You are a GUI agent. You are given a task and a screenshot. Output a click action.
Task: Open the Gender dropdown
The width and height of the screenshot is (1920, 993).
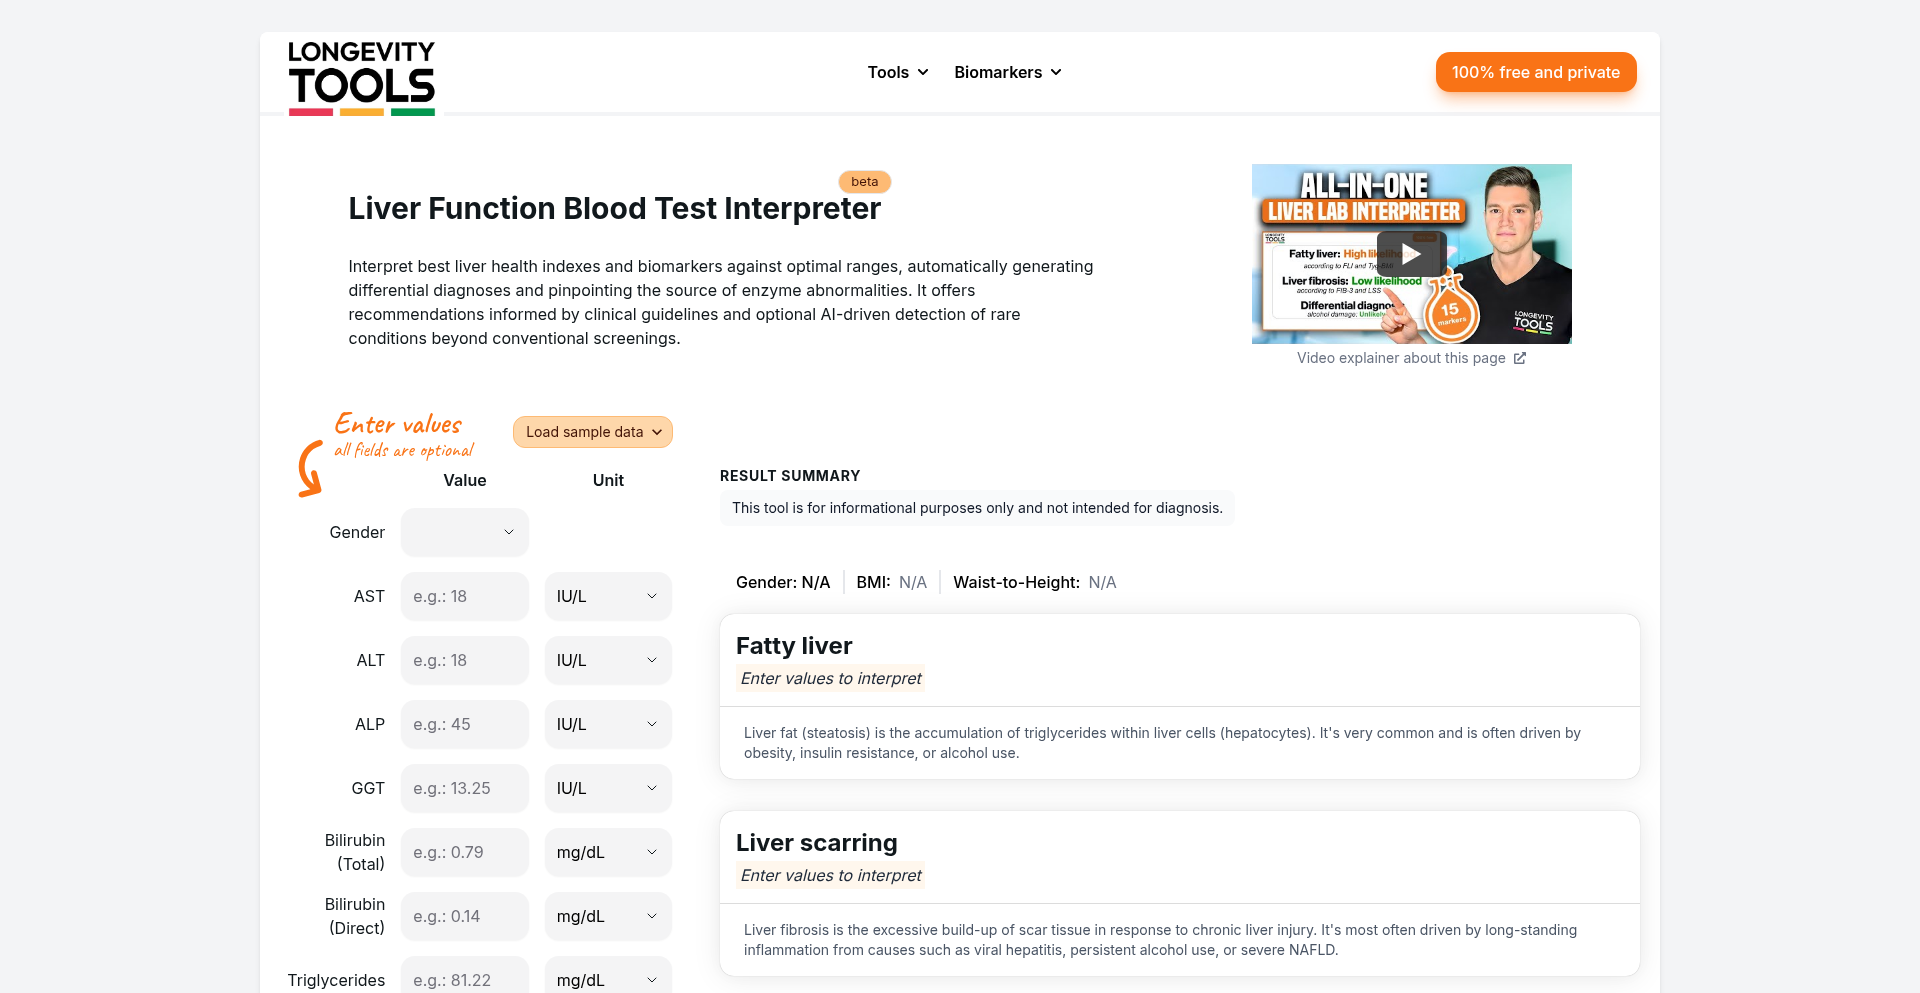pos(465,533)
